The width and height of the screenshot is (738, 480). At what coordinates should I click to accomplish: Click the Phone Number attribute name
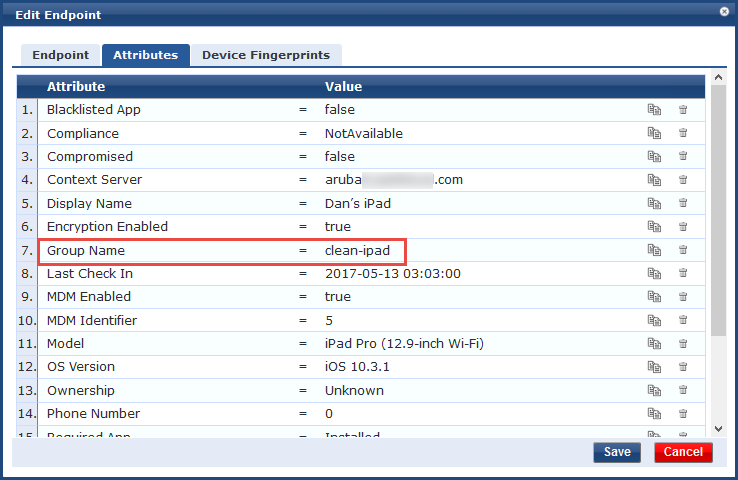pos(93,414)
